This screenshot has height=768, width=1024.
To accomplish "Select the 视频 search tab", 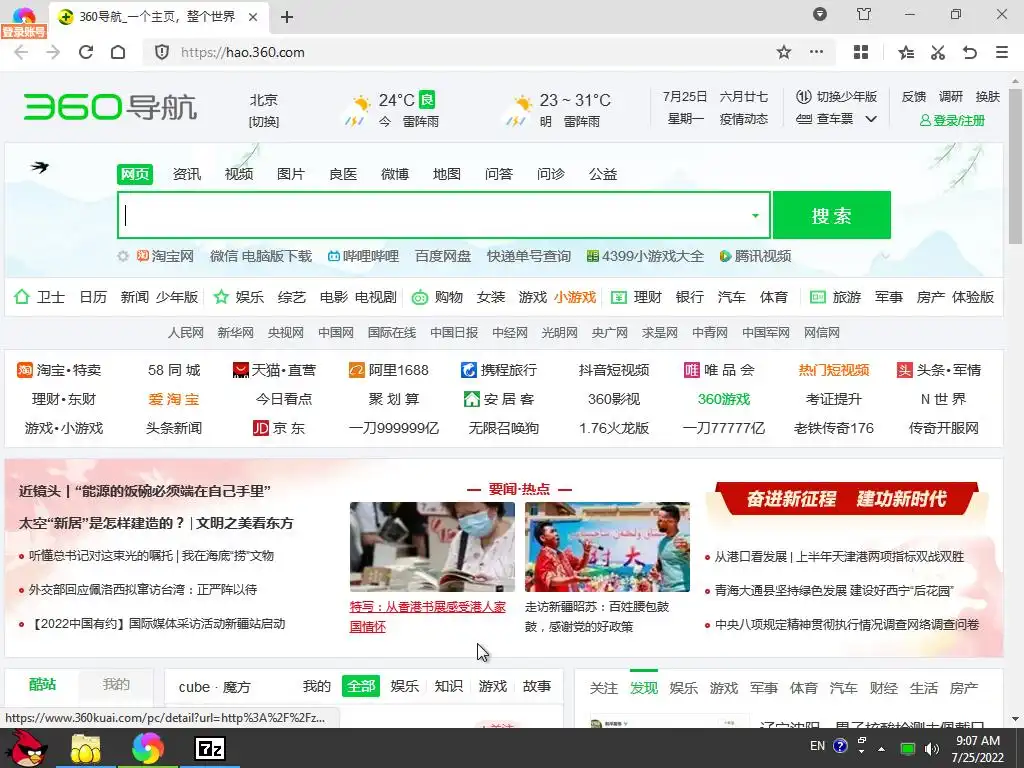I will [x=239, y=174].
